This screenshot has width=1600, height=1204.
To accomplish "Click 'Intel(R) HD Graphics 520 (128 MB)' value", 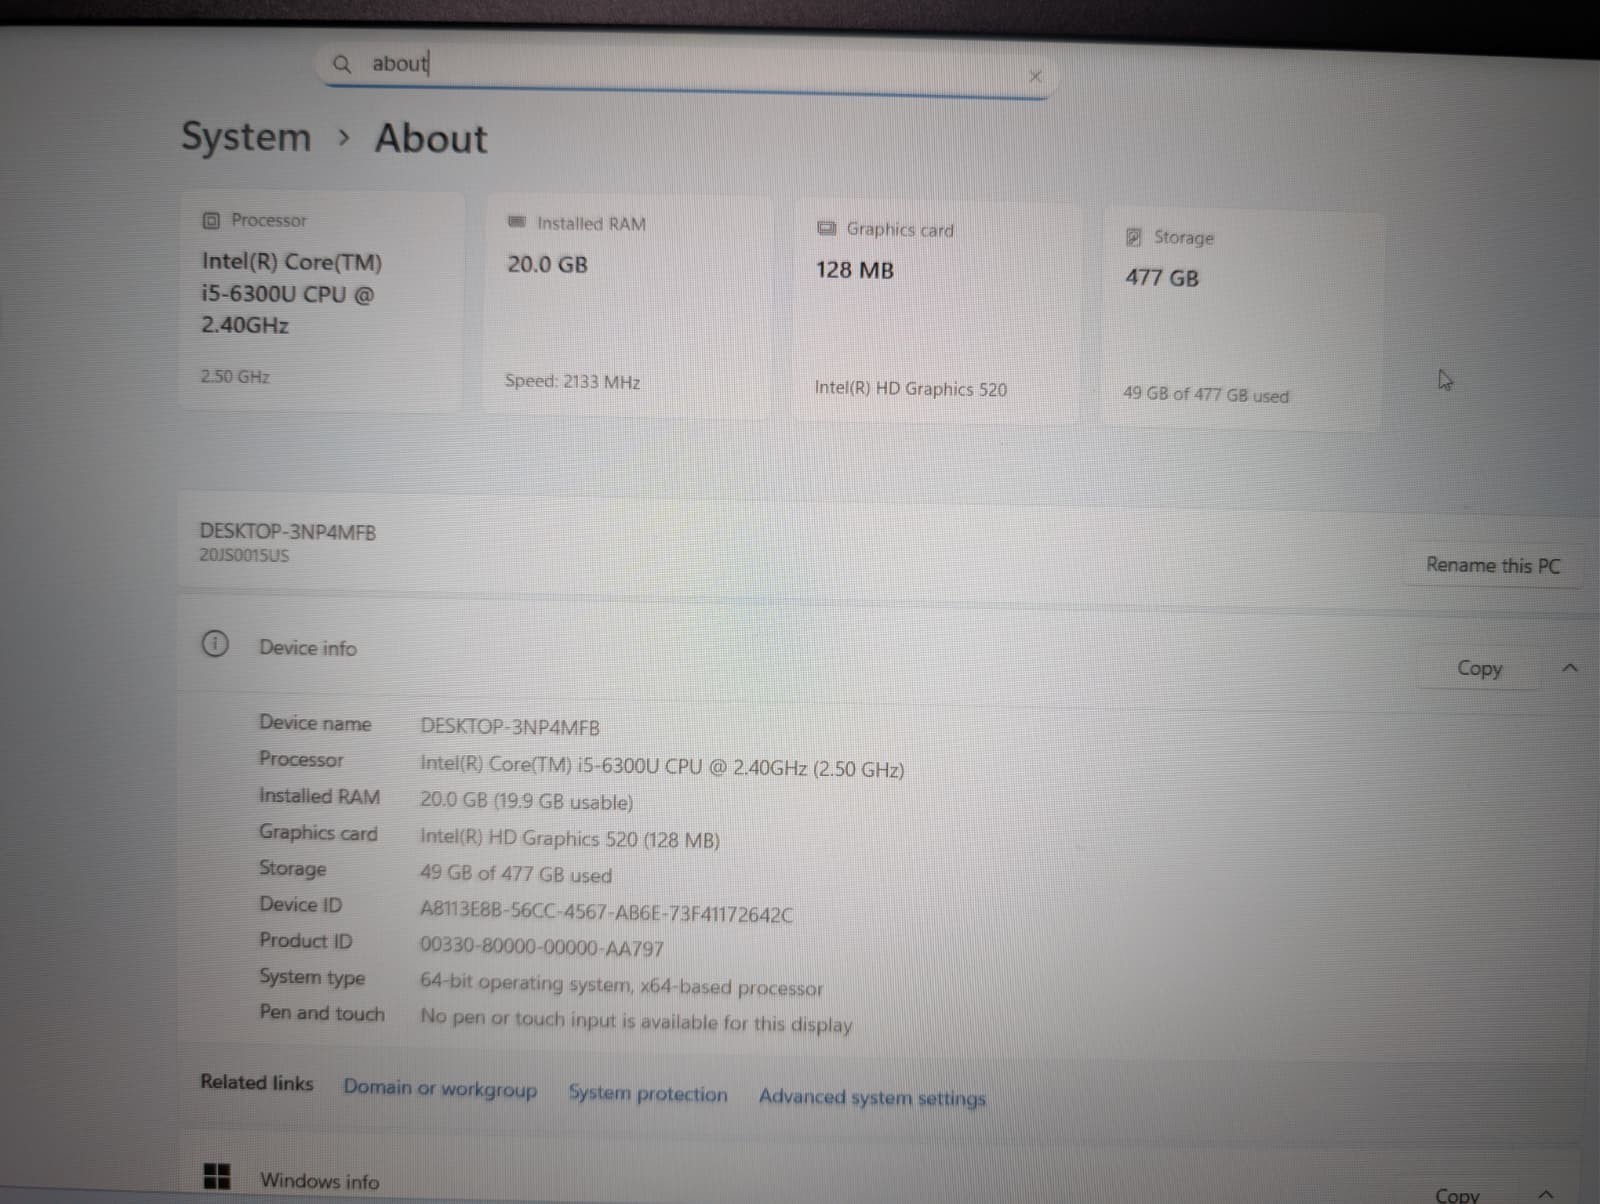I will (570, 839).
